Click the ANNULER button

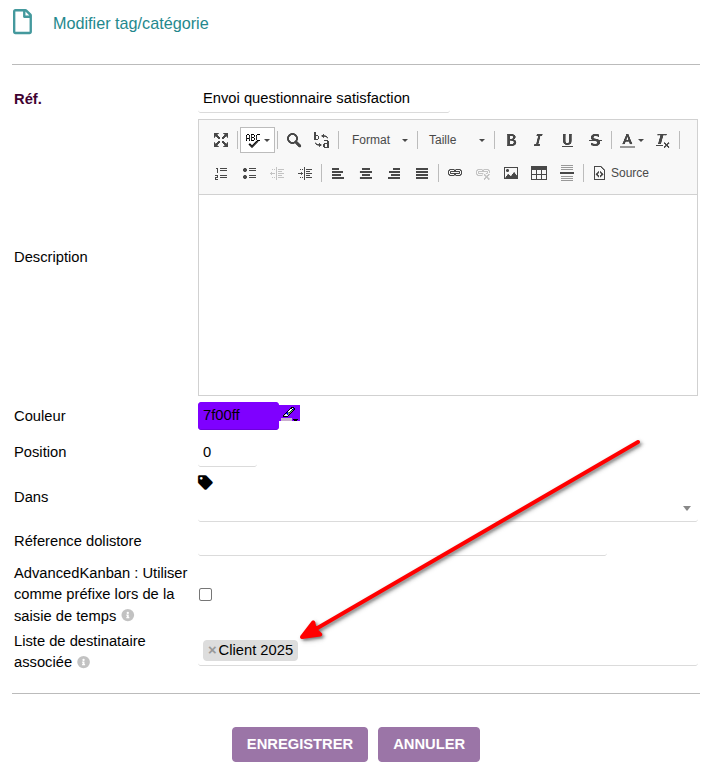[x=429, y=744]
